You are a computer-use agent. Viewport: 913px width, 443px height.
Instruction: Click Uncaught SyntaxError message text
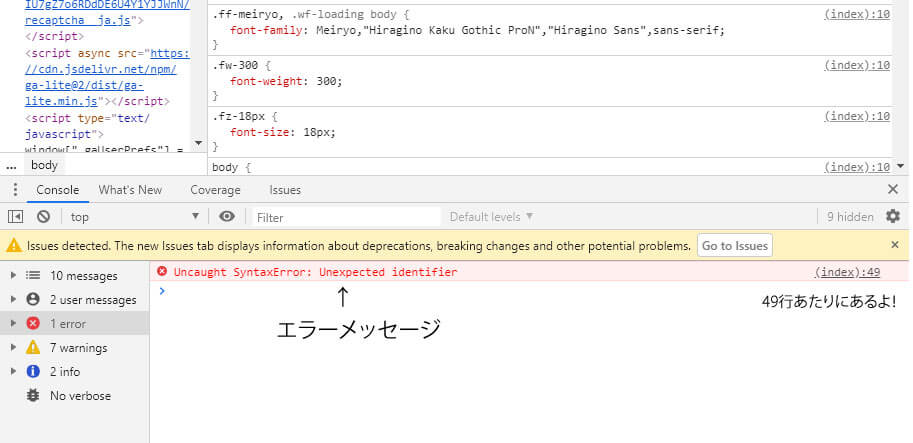[316, 272]
